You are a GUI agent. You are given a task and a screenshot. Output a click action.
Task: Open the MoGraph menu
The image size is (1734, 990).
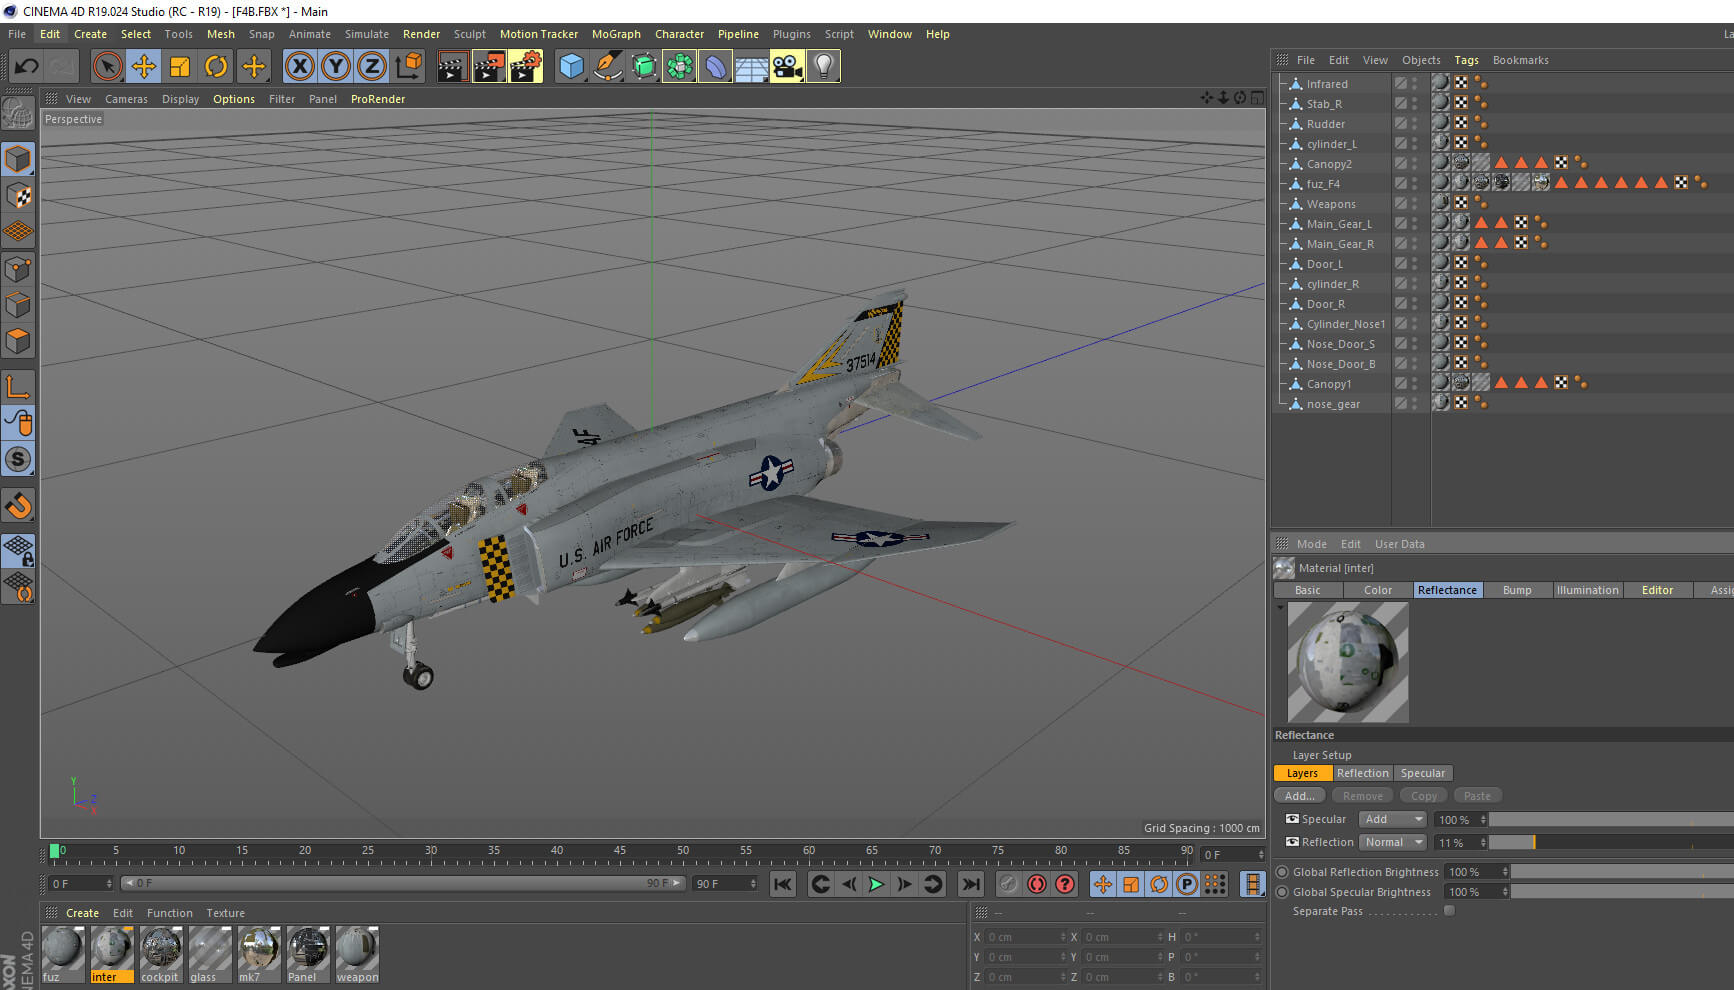[616, 34]
